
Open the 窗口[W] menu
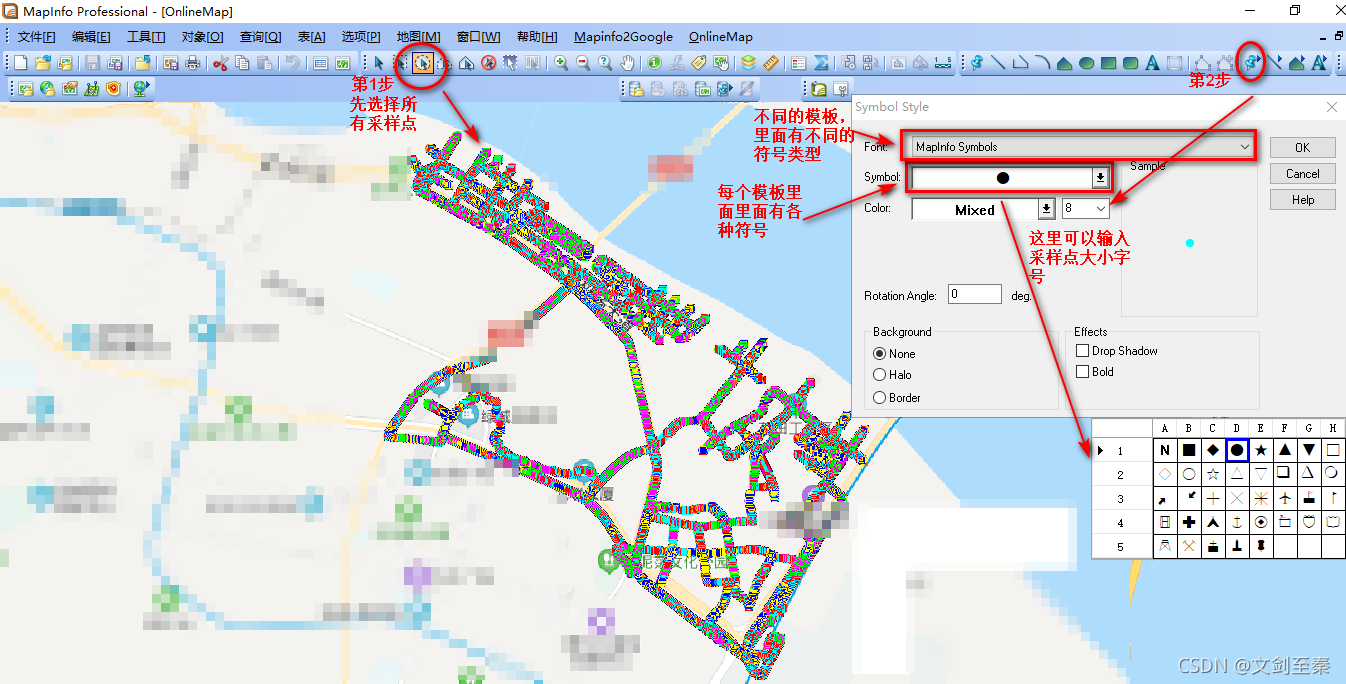tap(478, 37)
